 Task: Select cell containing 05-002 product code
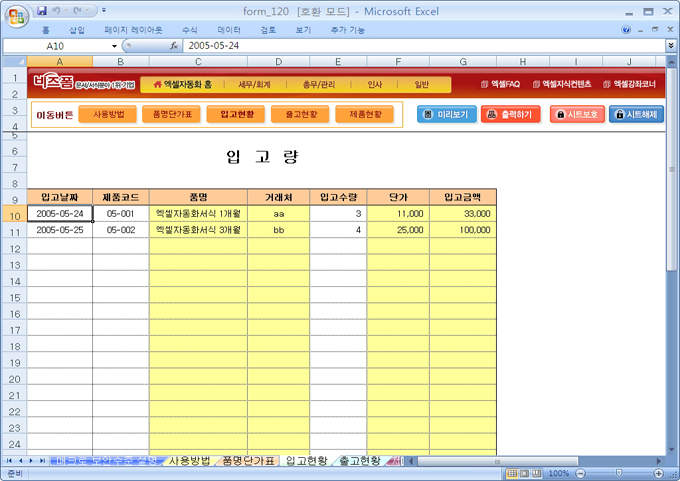120,229
